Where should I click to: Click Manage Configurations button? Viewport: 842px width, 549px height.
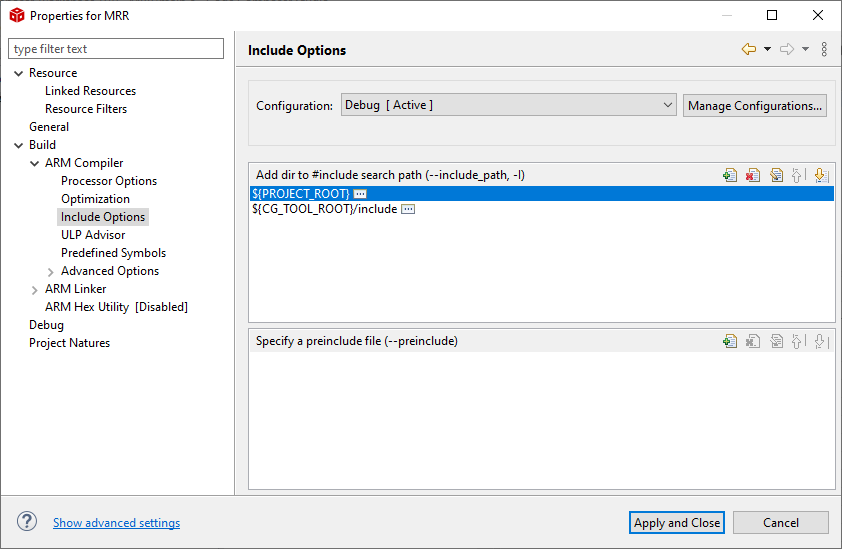click(x=754, y=106)
